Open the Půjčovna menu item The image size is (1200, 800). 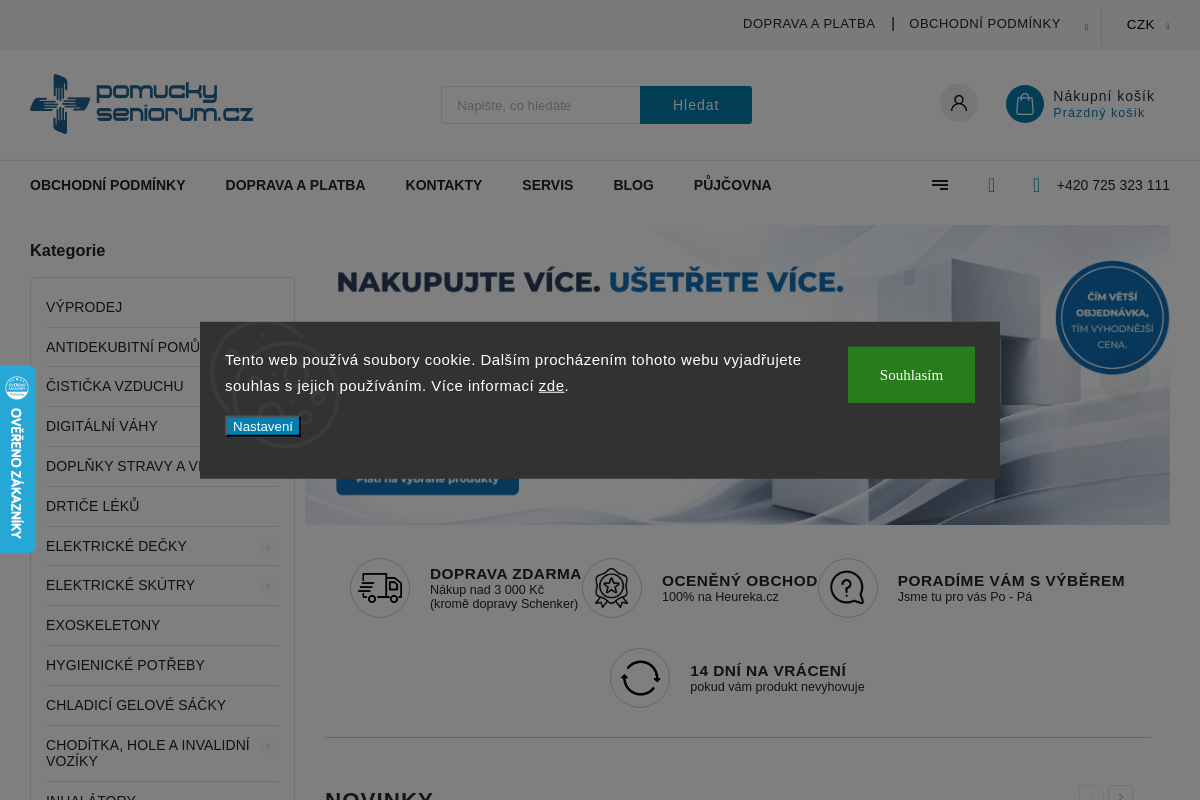[733, 185]
